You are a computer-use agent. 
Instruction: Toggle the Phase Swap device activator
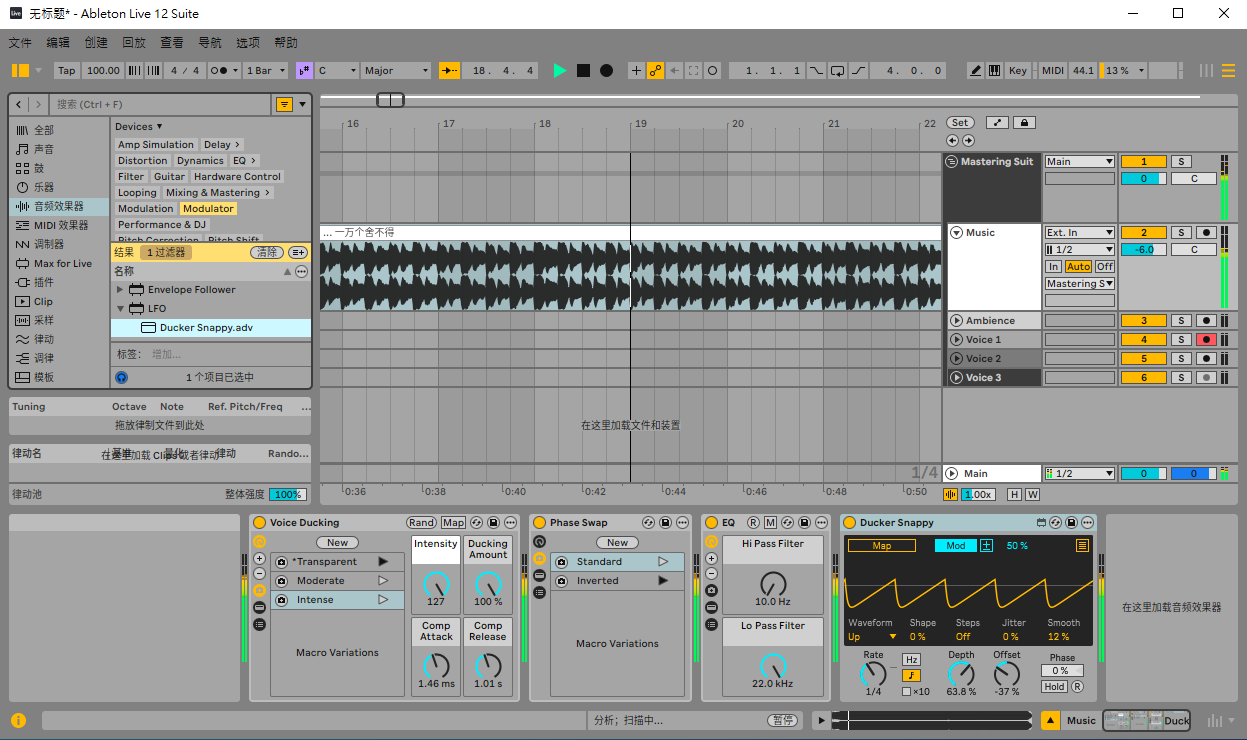point(539,523)
